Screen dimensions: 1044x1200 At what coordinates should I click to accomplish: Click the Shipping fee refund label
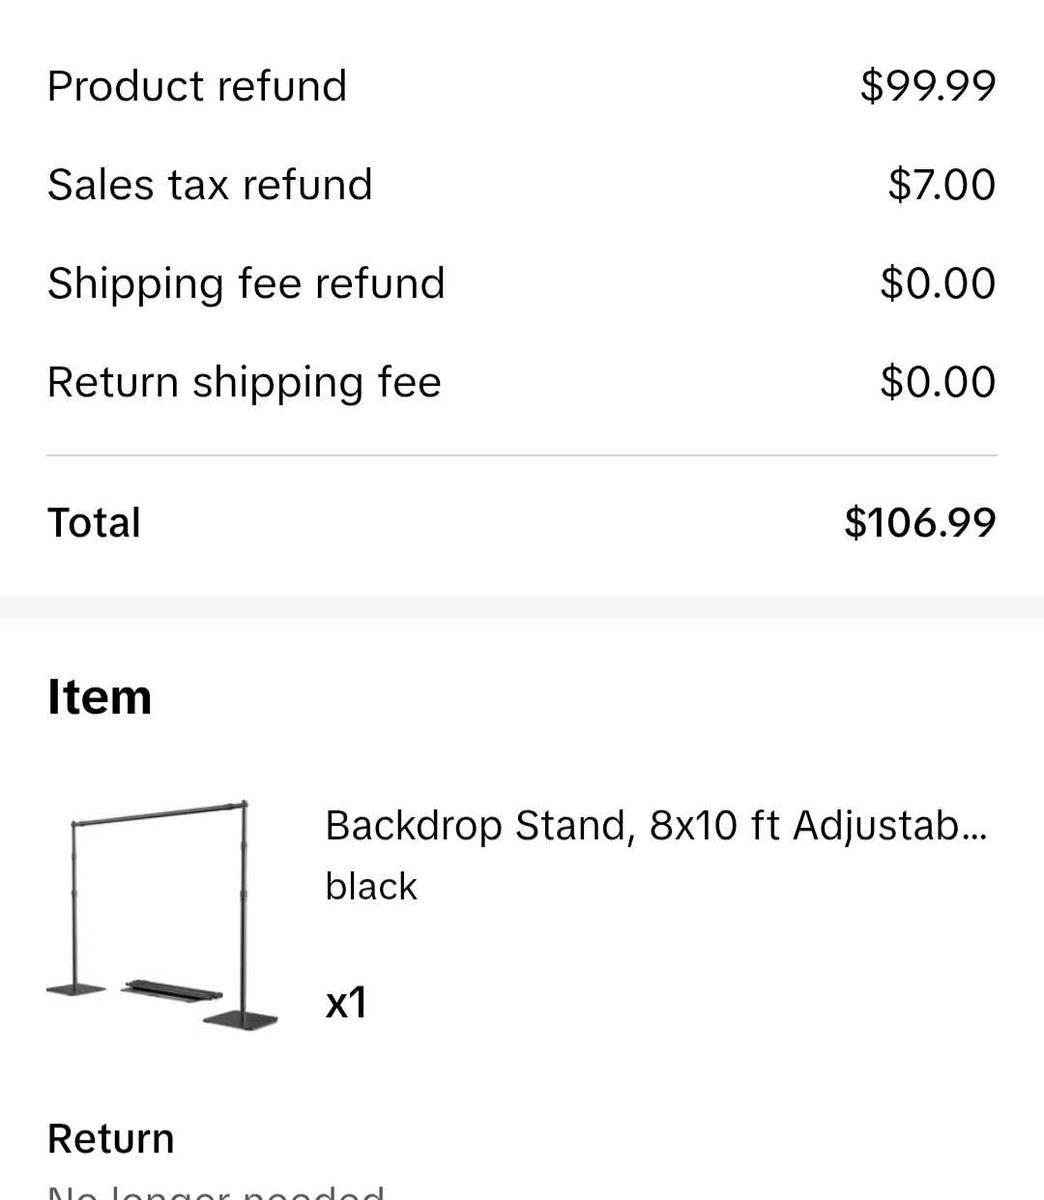coord(245,282)
